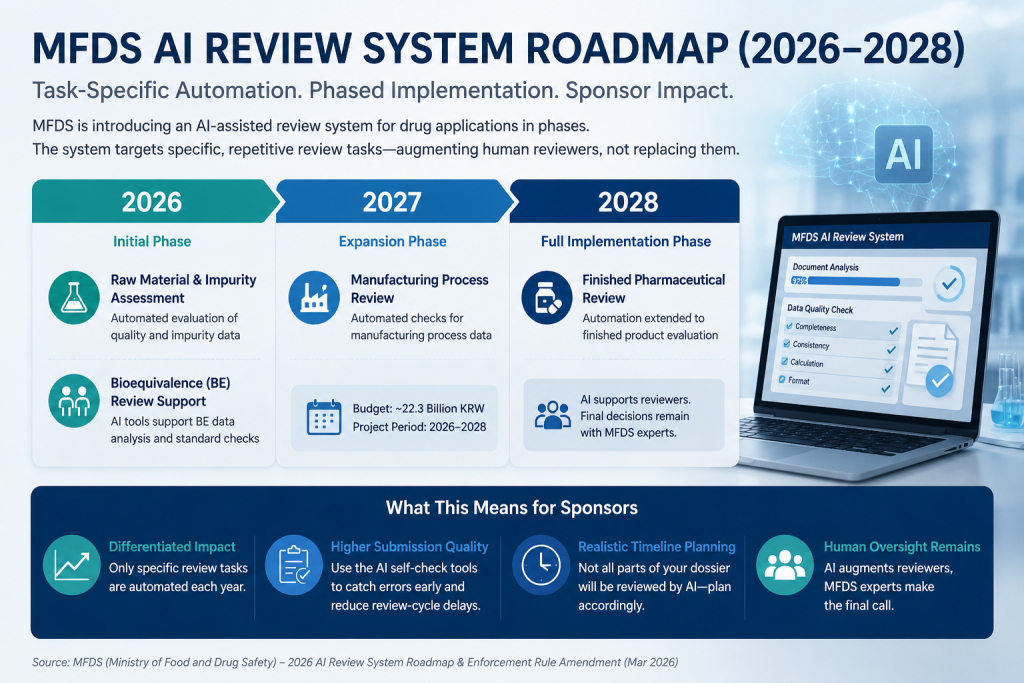Click the flask icon for Raw Material Assessment
1024x683 pixels.
tap(74, 297)
